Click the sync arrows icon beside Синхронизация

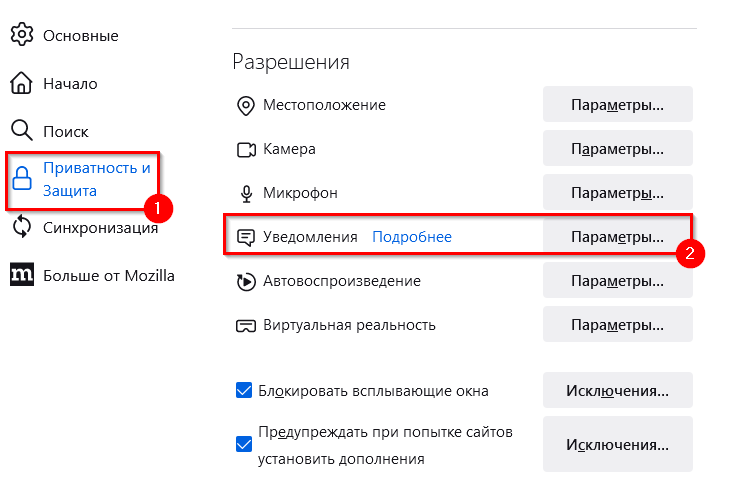(x=22, y=227)
